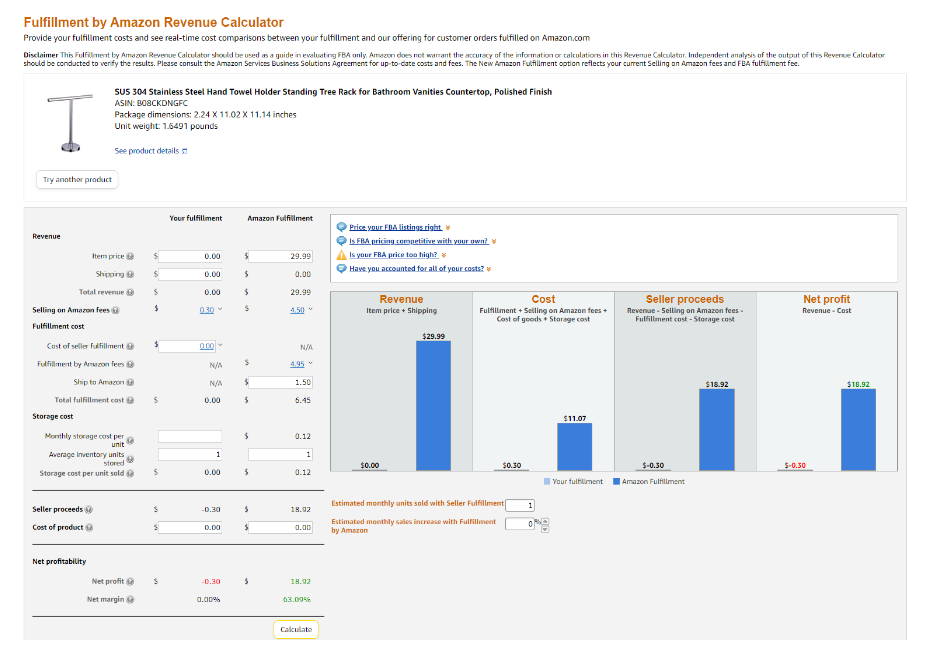Click the Your fulfillment legend color swatch
The width and height of the screenshot is (933, 664).
click(547, 481)
